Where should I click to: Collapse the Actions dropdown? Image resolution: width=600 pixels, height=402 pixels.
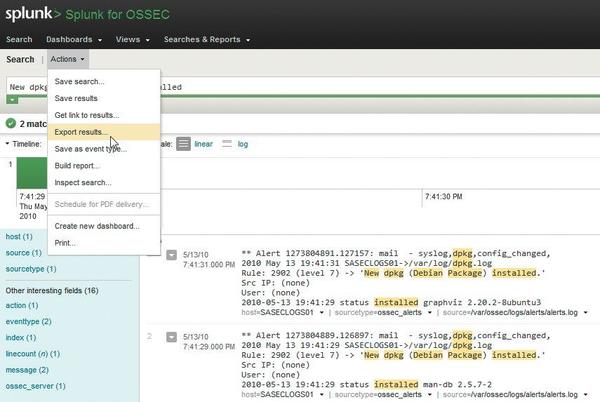[x=68, y=59]
